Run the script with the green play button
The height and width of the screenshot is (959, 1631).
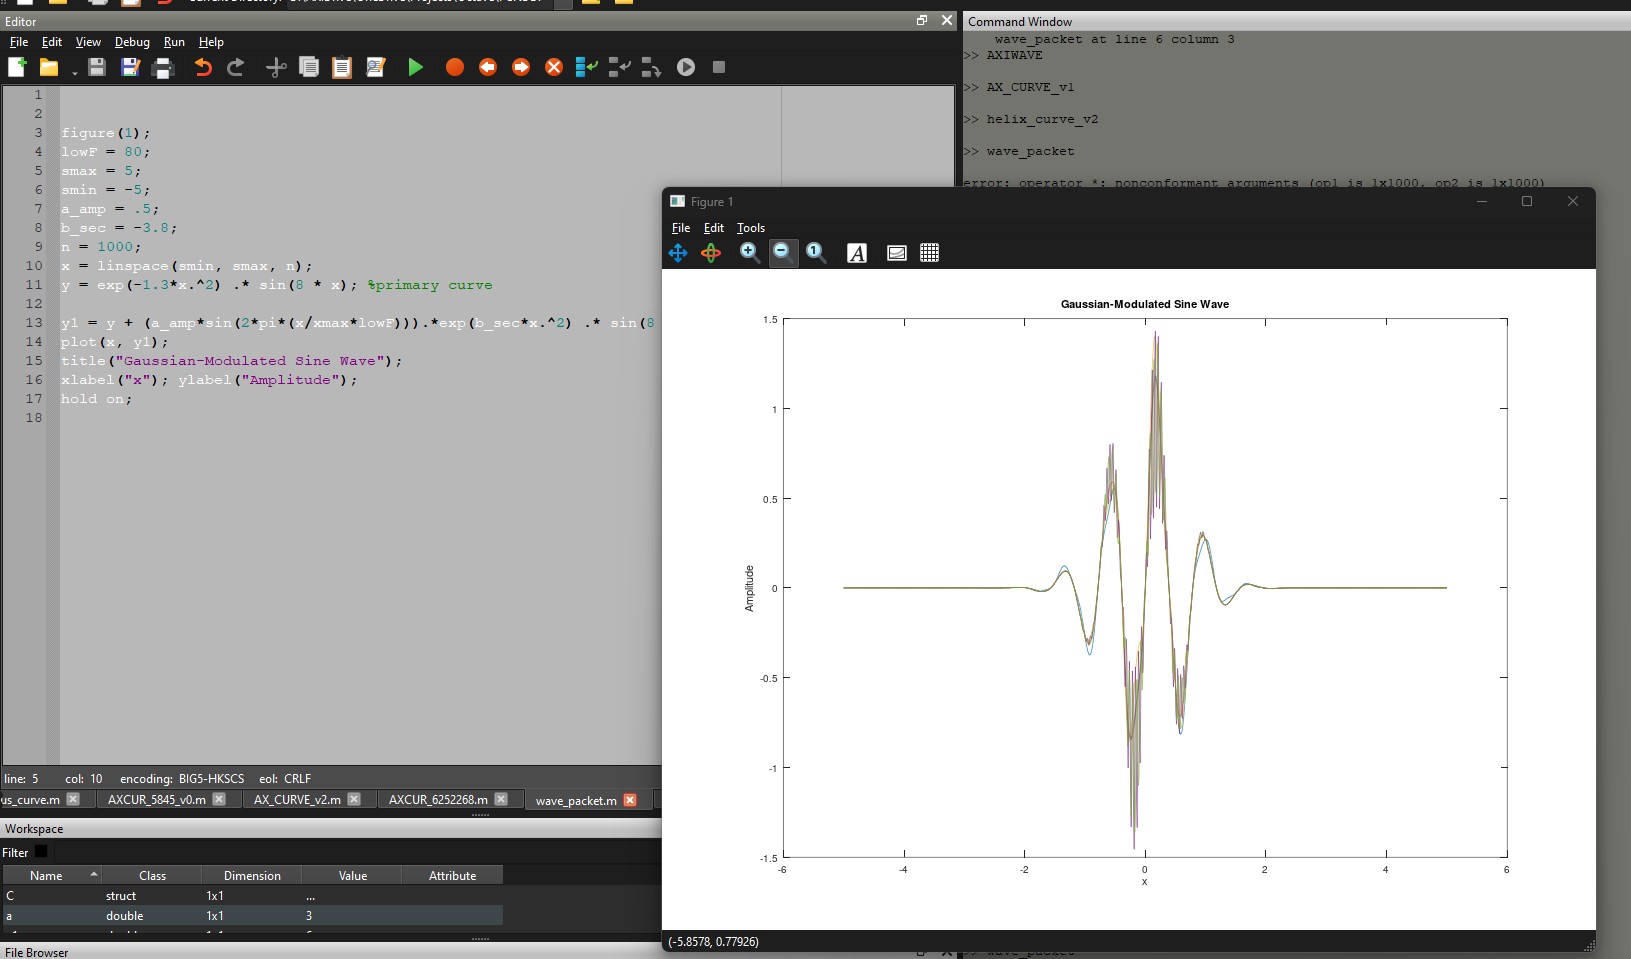(416, 67)
